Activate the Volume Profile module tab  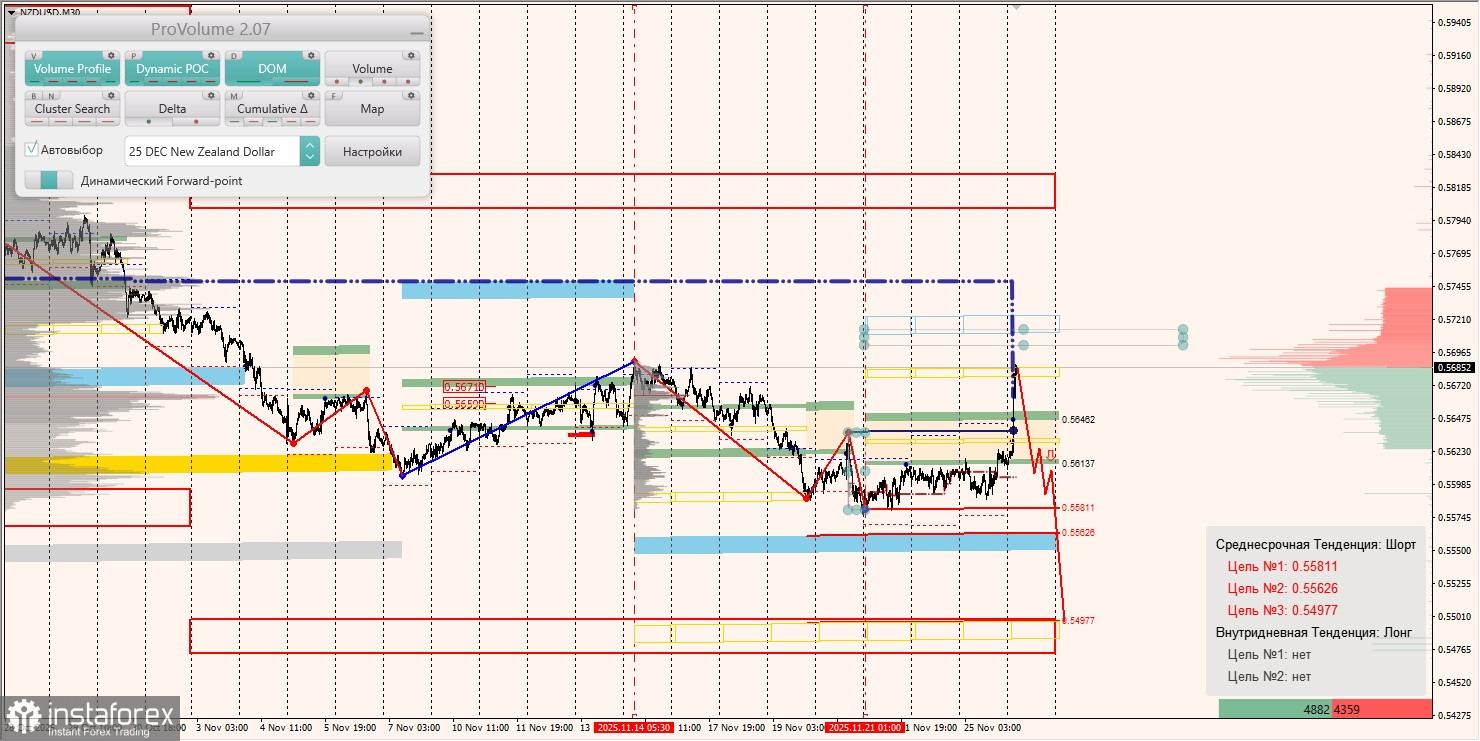pos(72,68)
